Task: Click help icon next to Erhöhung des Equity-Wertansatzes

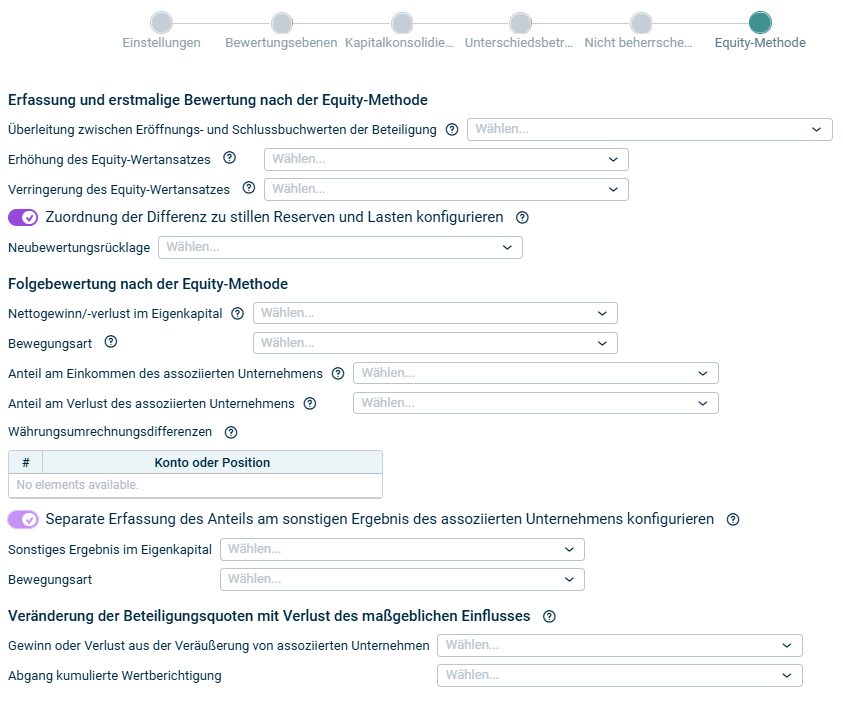Action: click(x=229, y=158)
